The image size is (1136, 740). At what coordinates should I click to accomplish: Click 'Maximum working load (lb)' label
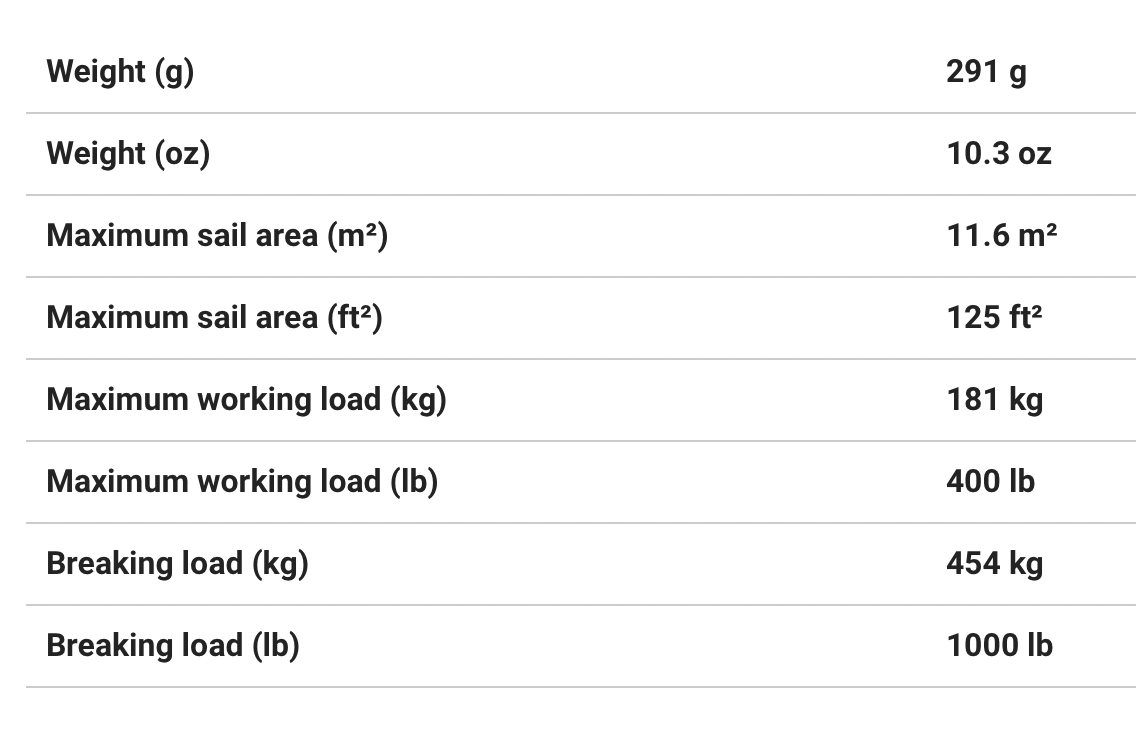click(x=242, y=482)
